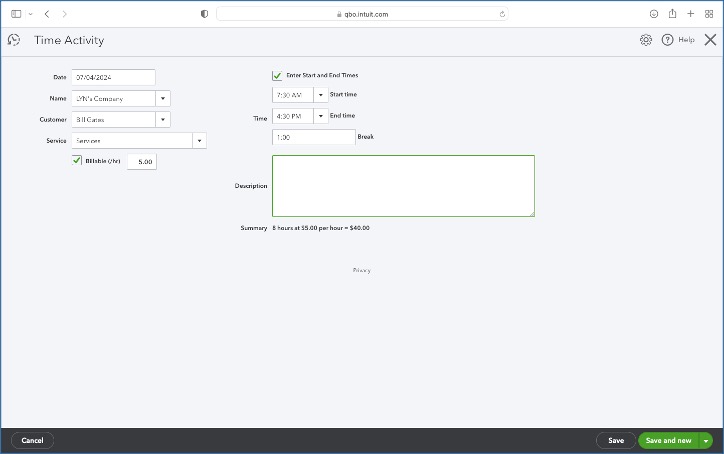The height and width of the screenshot is (454, 724).
Task: Click the qbo.intuit.com address bar
Action: 362,14
